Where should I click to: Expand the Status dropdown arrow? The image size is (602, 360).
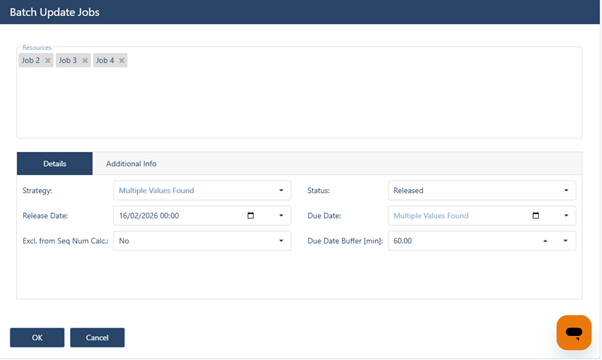[566, 190]
